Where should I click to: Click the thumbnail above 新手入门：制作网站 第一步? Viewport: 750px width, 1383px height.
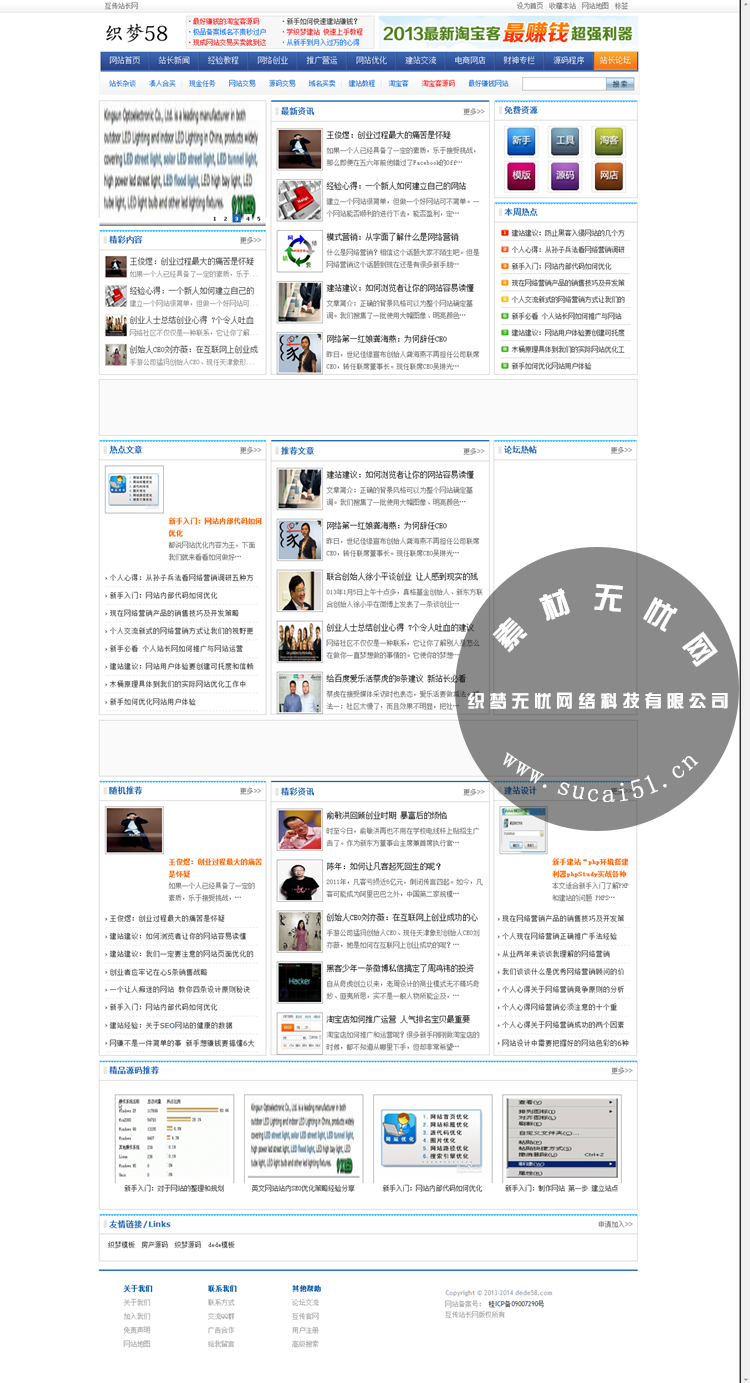coord(561,1138)
